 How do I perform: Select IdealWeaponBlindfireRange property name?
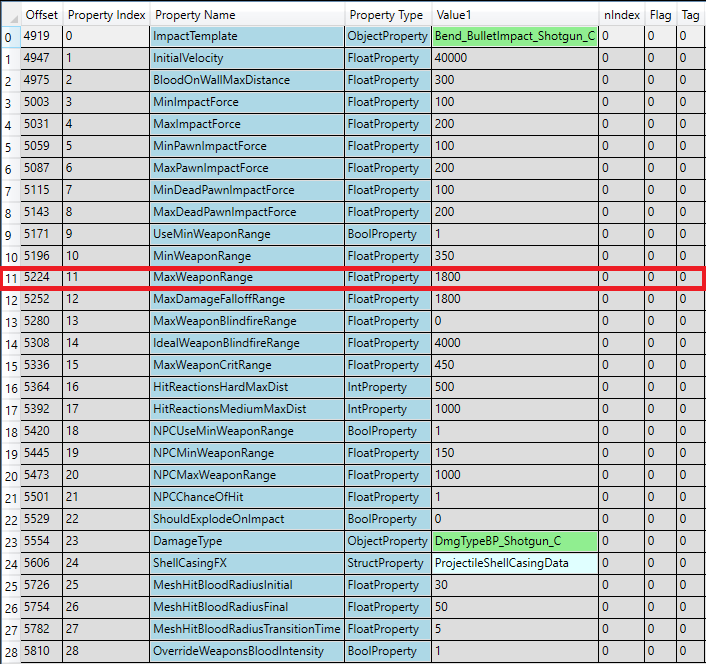click(x=247, y=343)
